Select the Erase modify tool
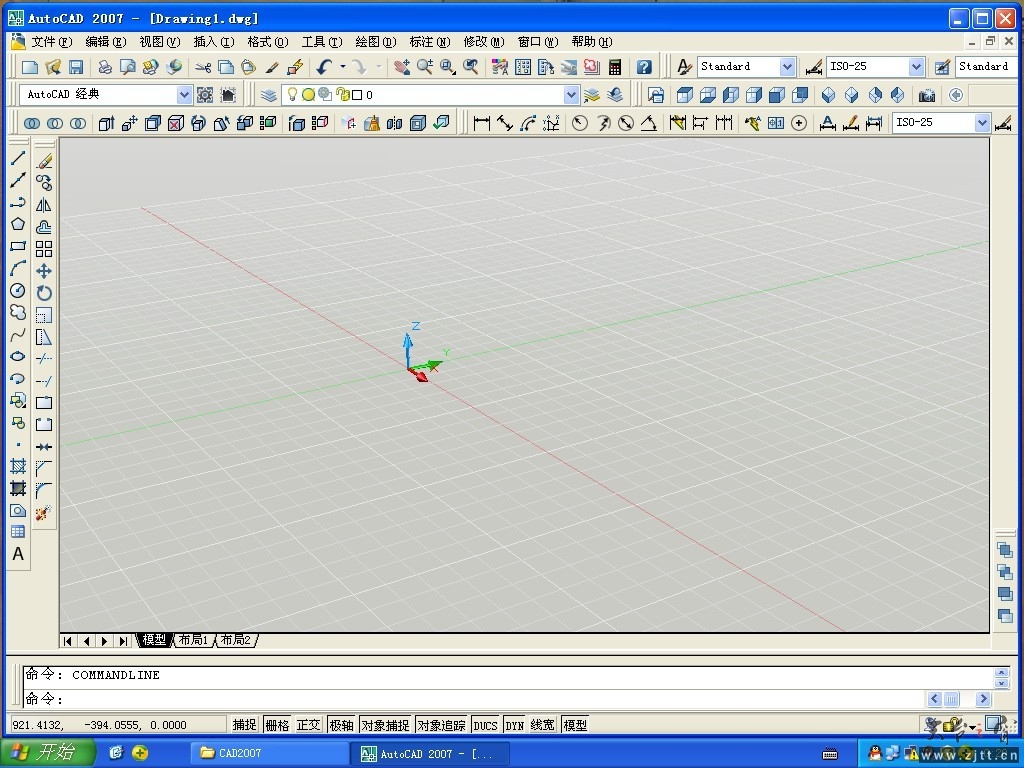The image size is (1024, 768). pos(44,161)
